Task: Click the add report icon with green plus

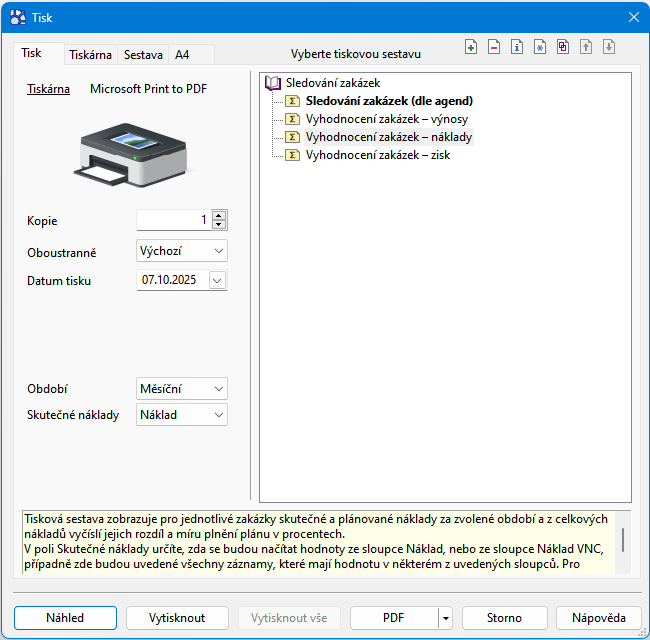Action: 471,47
